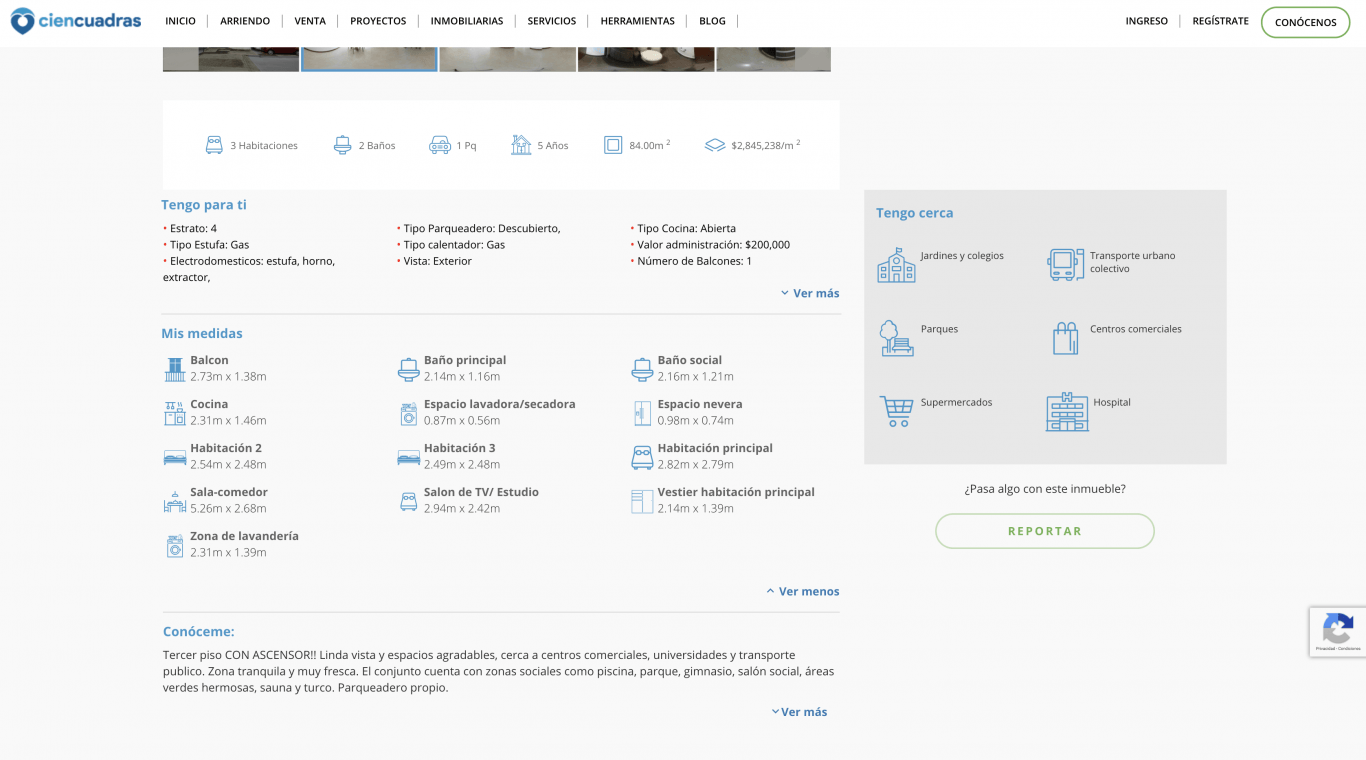The width and height of the screenshot is (1366, 760).
Task: Click the school icon for Jardines y colegios
Action: [896, 265]
